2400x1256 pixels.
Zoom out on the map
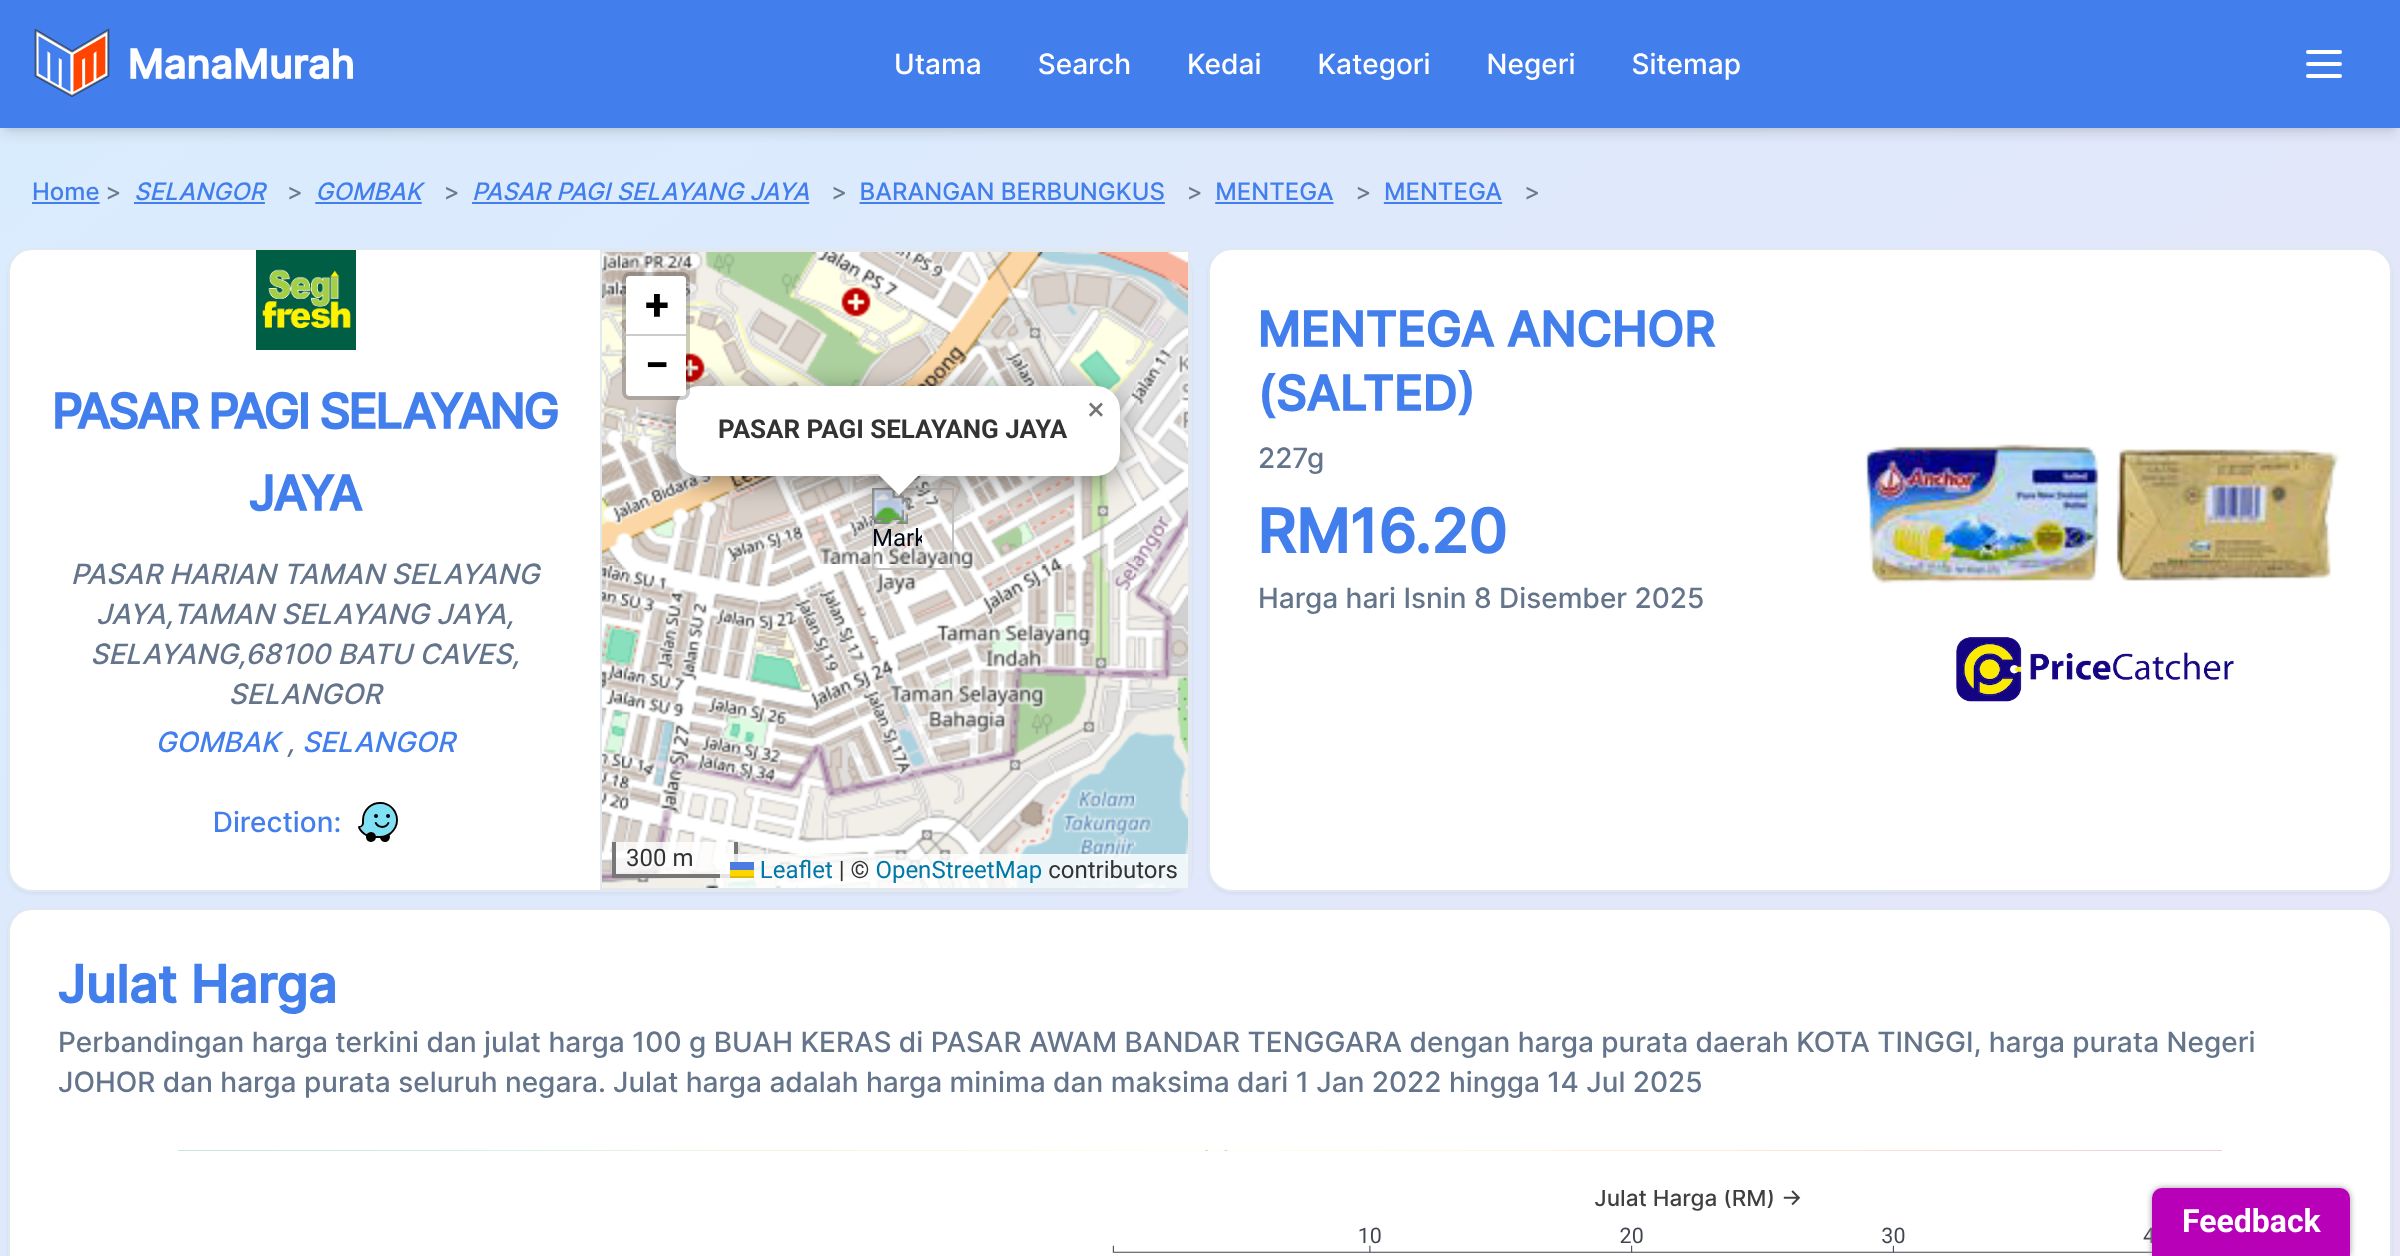tap(656, 365)
